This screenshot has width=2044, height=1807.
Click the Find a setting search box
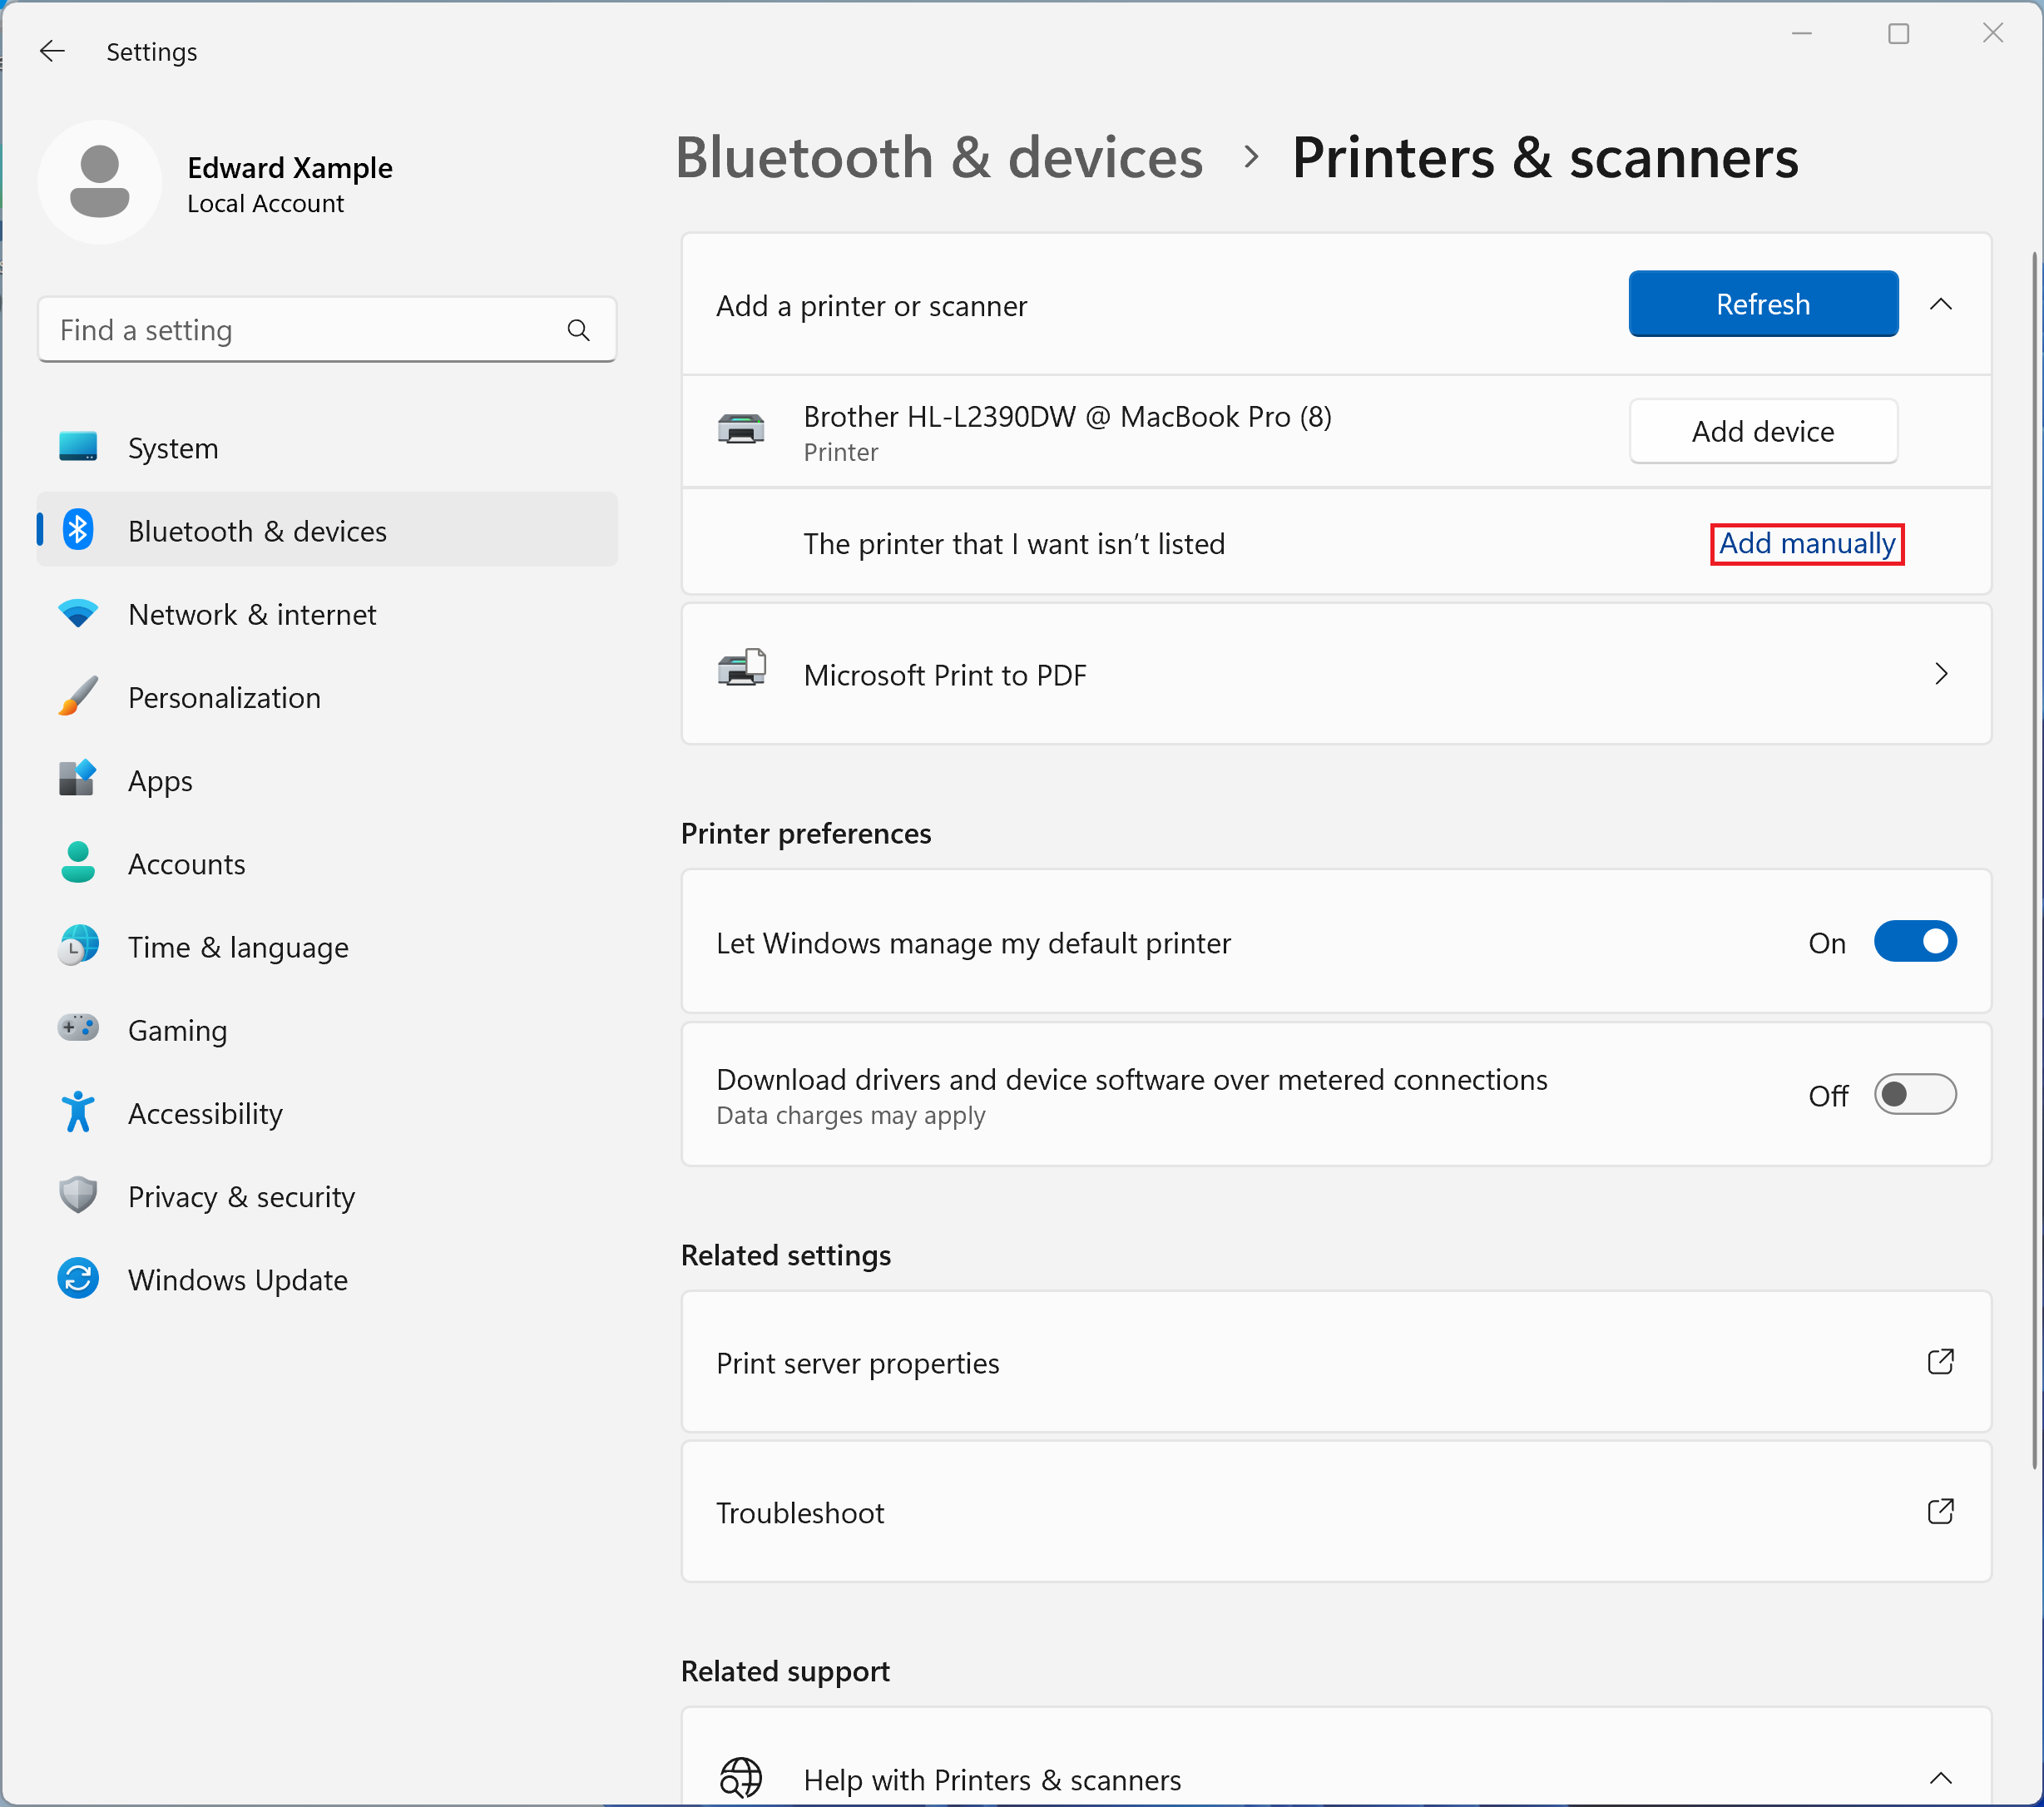point(327,330)
